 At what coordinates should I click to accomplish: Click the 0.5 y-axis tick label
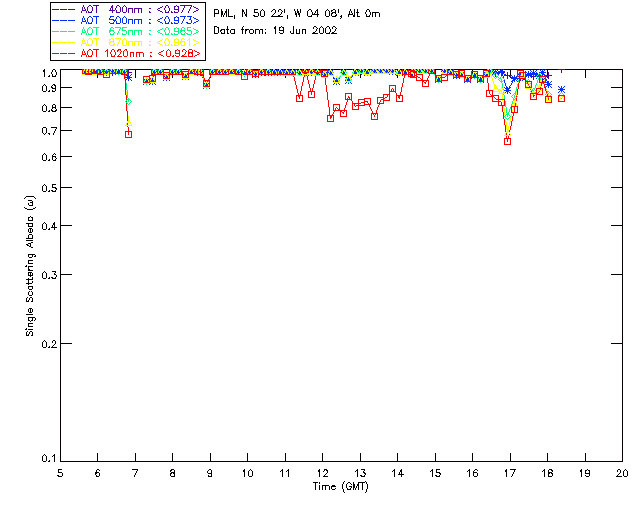[x=49, y=188]
